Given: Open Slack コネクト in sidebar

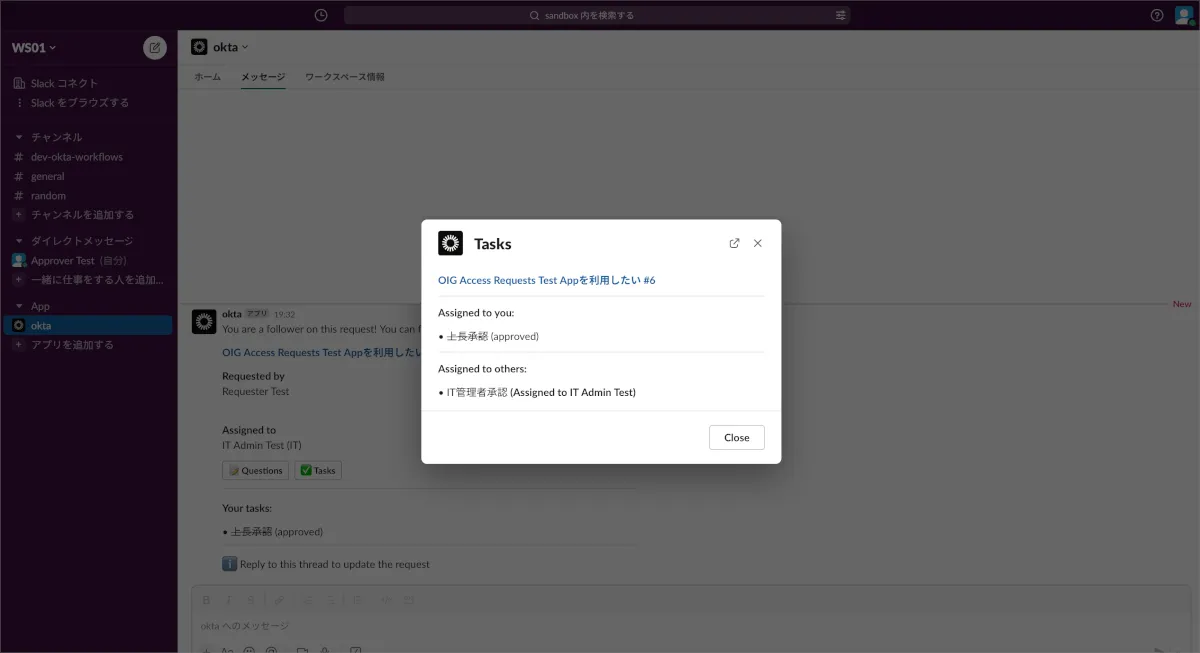Looking at the screenshot, I should click(x=64, y=83).
